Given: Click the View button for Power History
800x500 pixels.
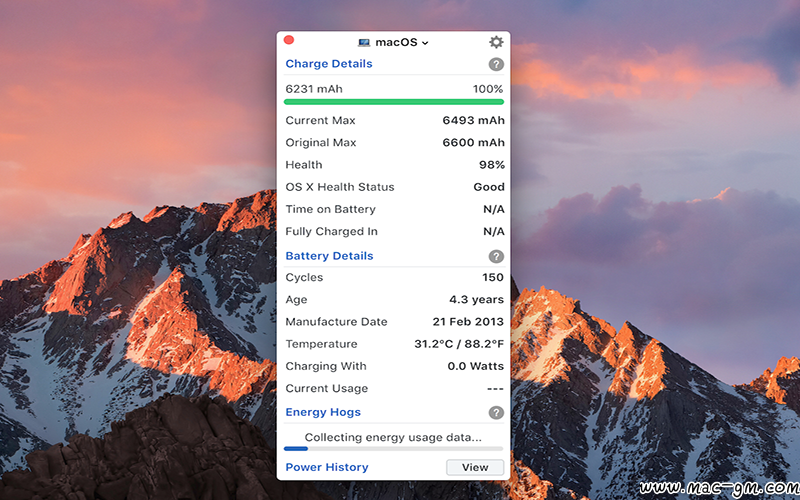Looking at the screenshot, I should point(475,467).
